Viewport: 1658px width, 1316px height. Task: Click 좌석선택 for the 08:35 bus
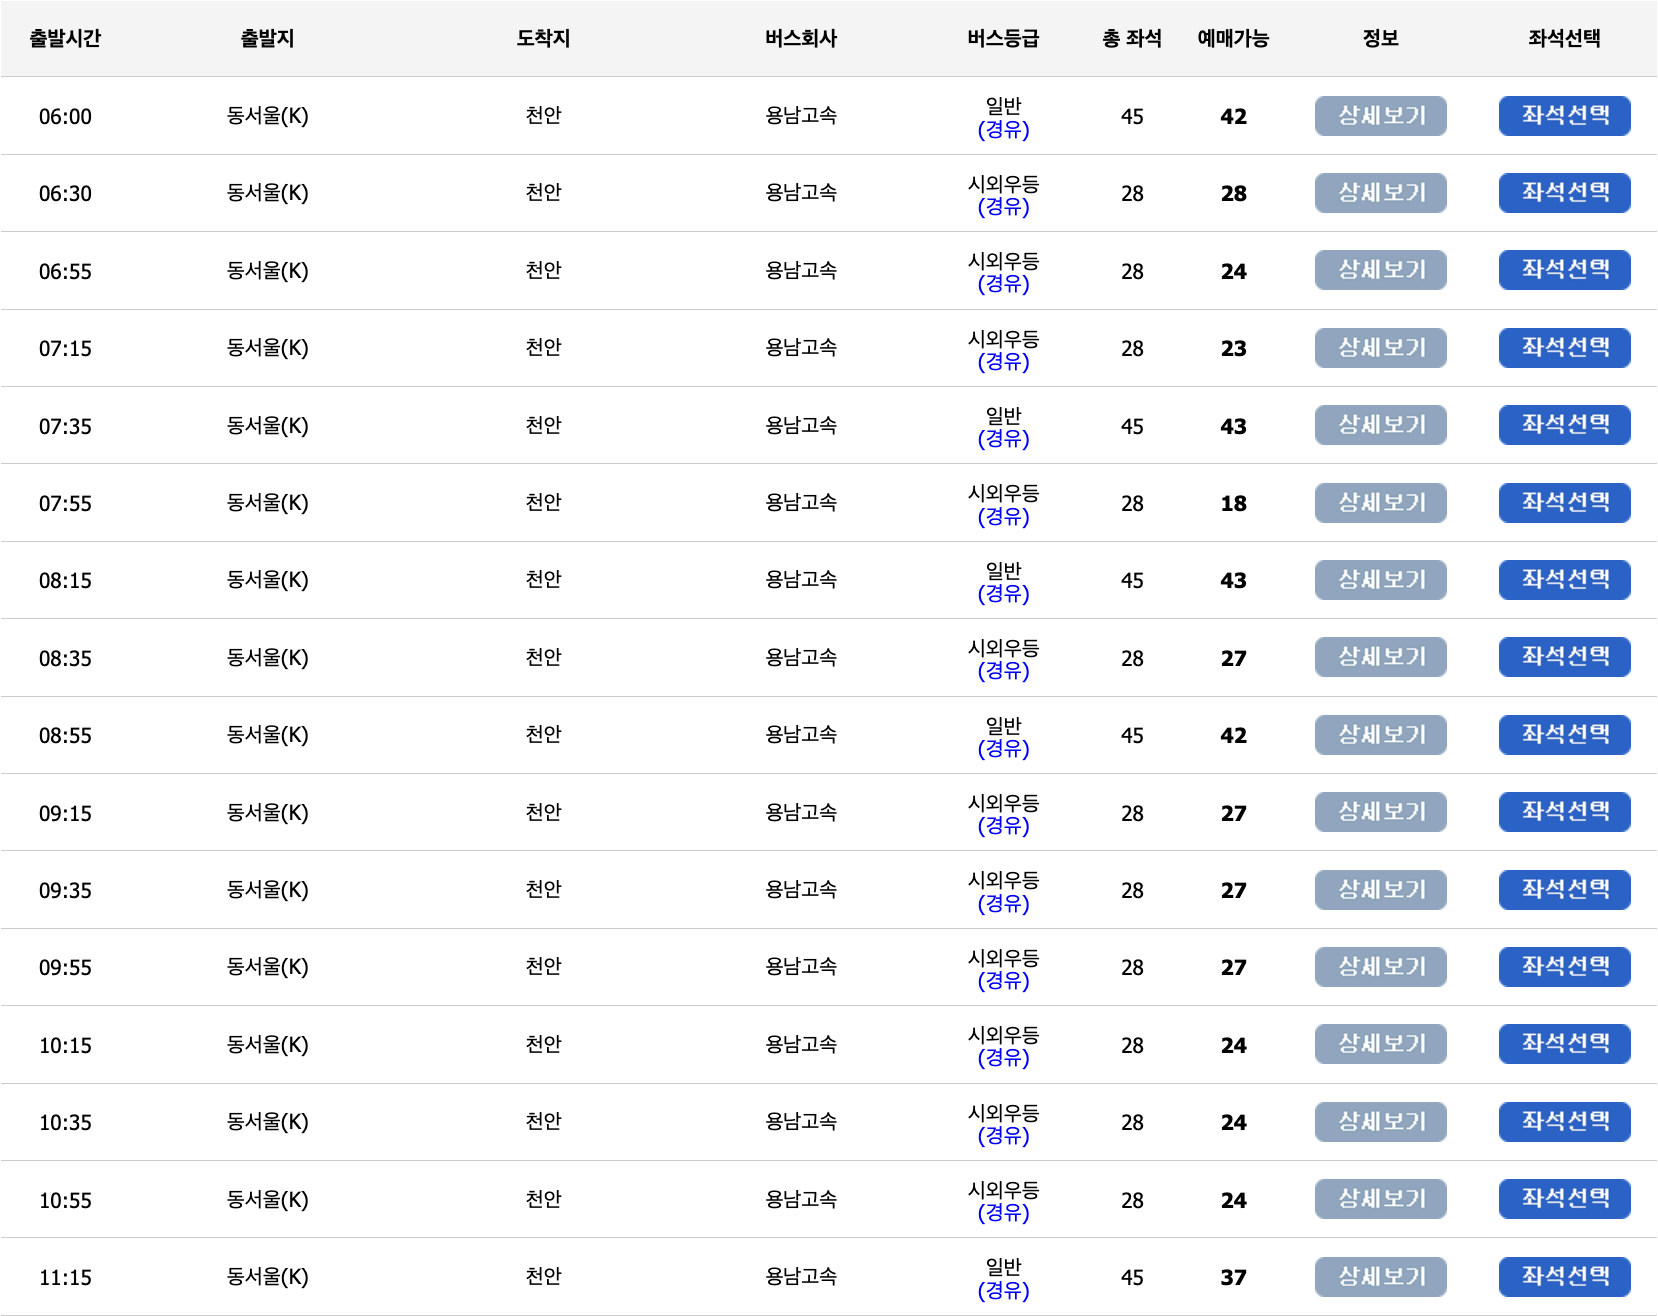click(1563, 657)
